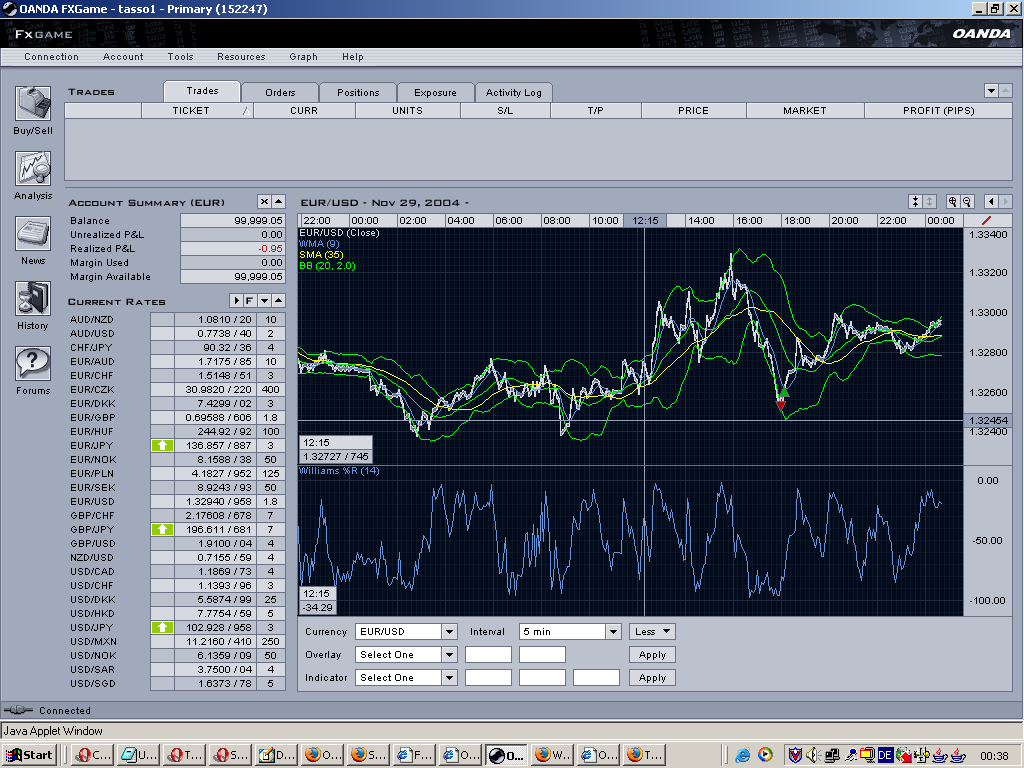This screenshot has width=1024, height=768.
Task: Open the Interval dropdown set to 5 min
Action: pos(613,632)
